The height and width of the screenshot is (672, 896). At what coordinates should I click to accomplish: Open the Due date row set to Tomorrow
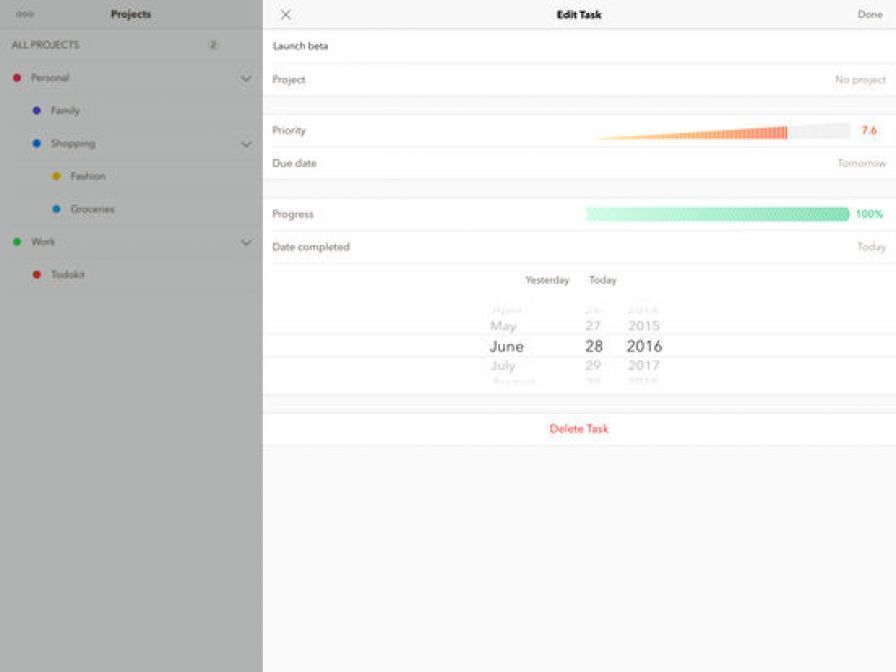578,163
